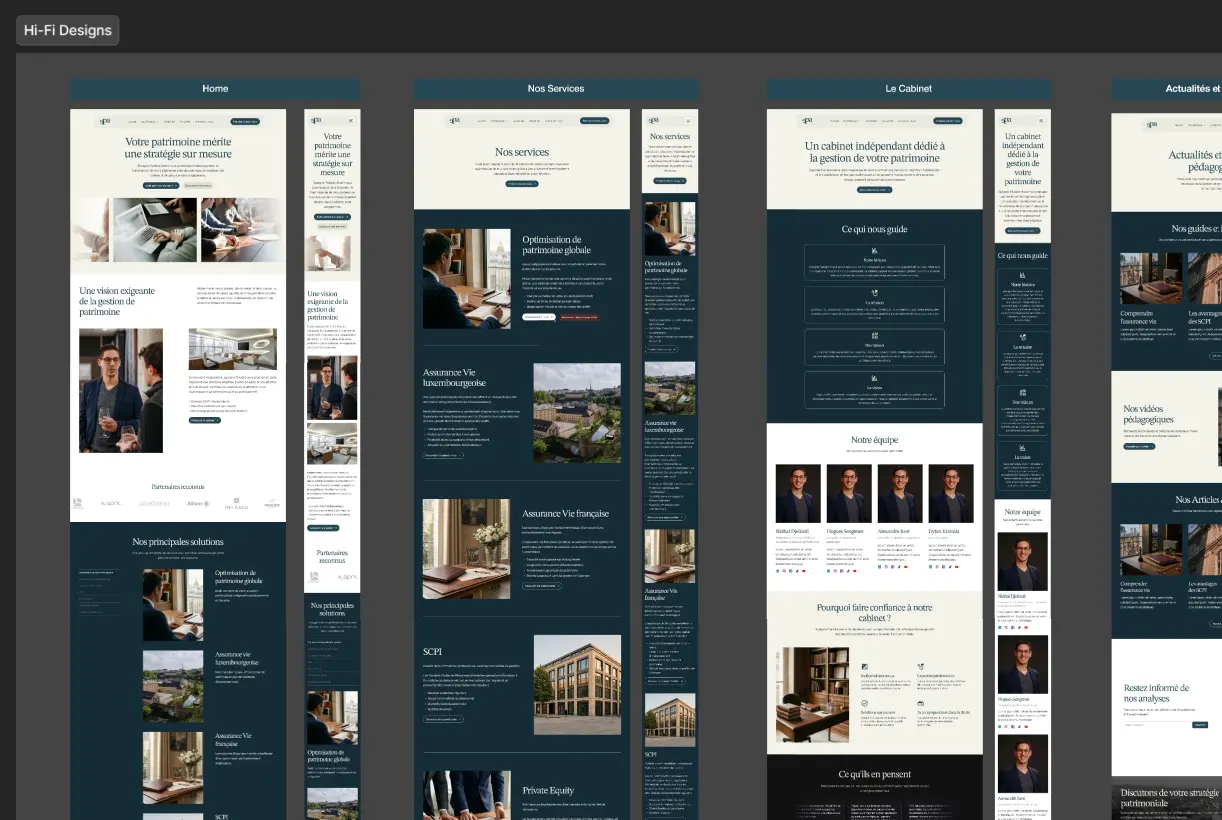Click the dark CTA button in Home desktop navbar

click(246, 121)
